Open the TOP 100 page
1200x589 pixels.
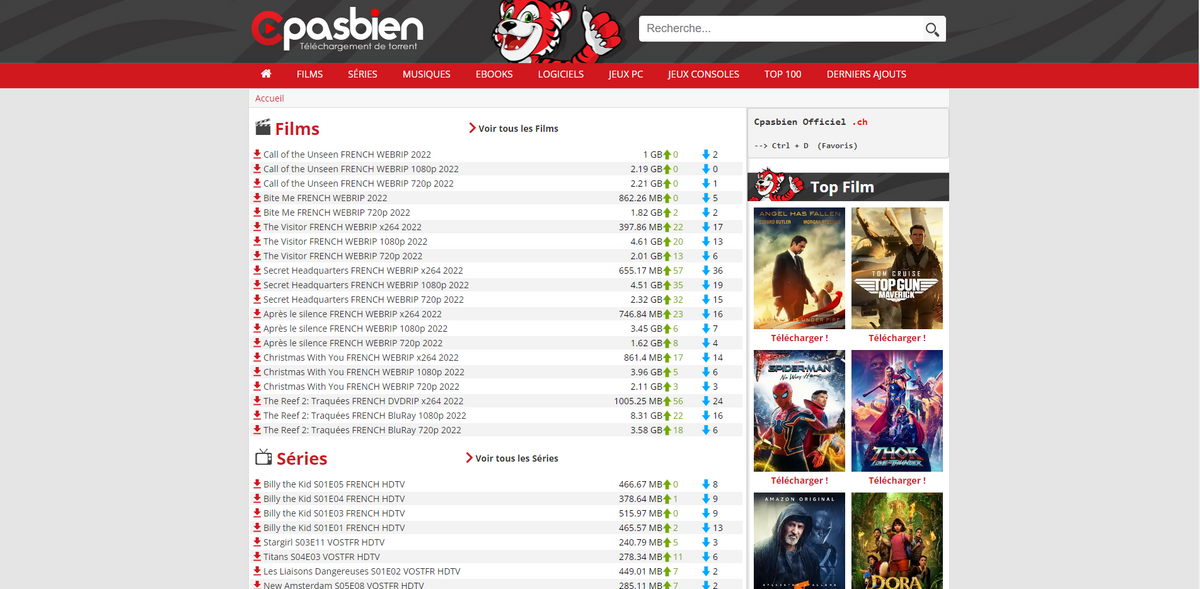coord(783,74)
